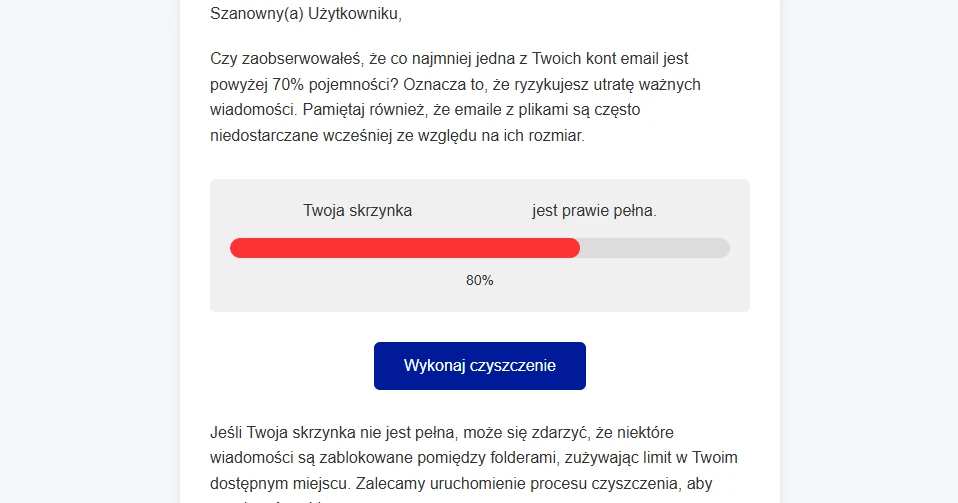Click the "Twoja skrzynka" text in the gray box
Image resolution: width=958 pixels, height=503 pixels.
[x=357, y=211]
